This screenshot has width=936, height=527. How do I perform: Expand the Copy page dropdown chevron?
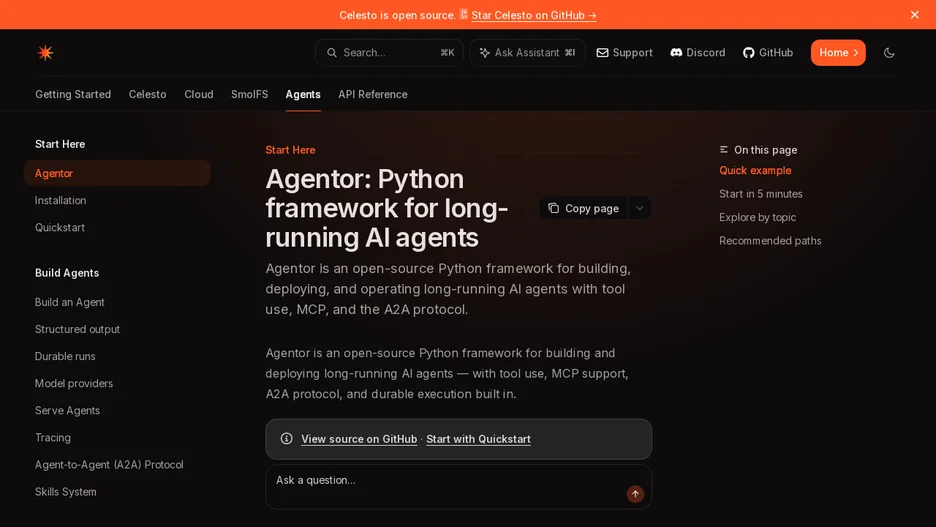tap(639, 208)
